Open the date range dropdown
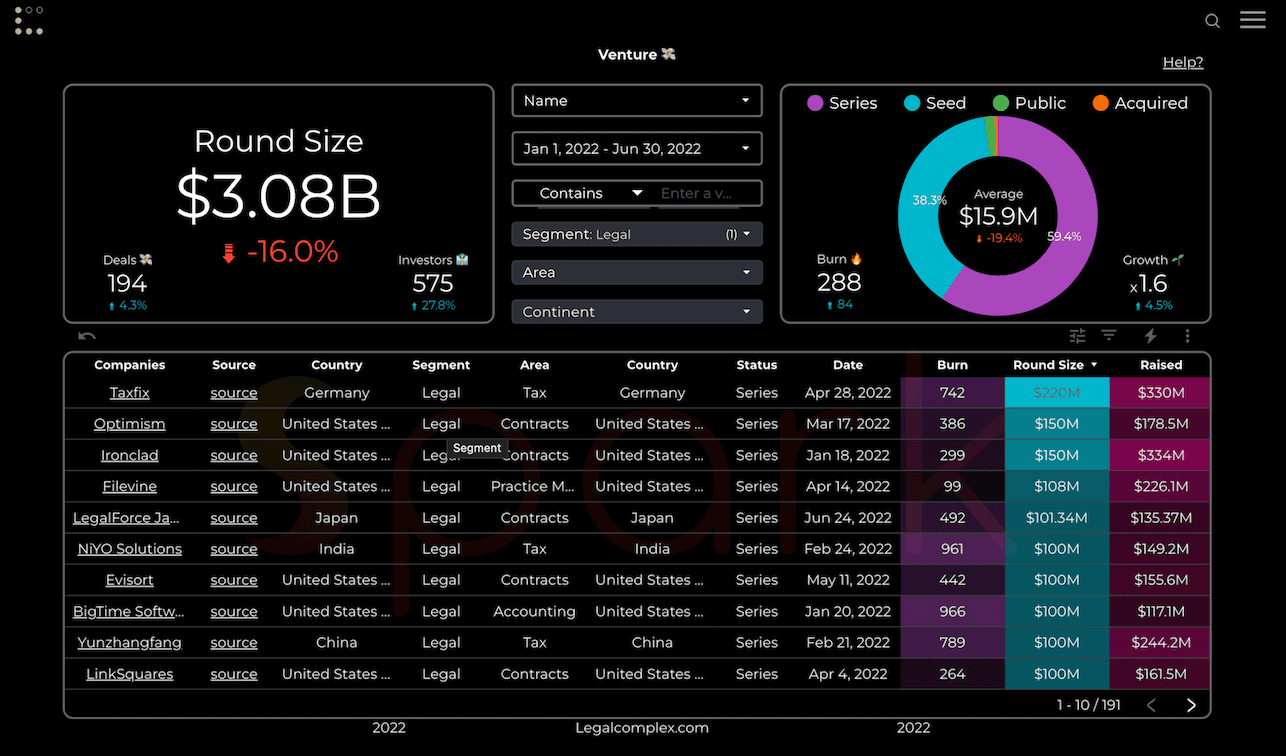This screenshot has width=1286, height=756. (637, 149)
